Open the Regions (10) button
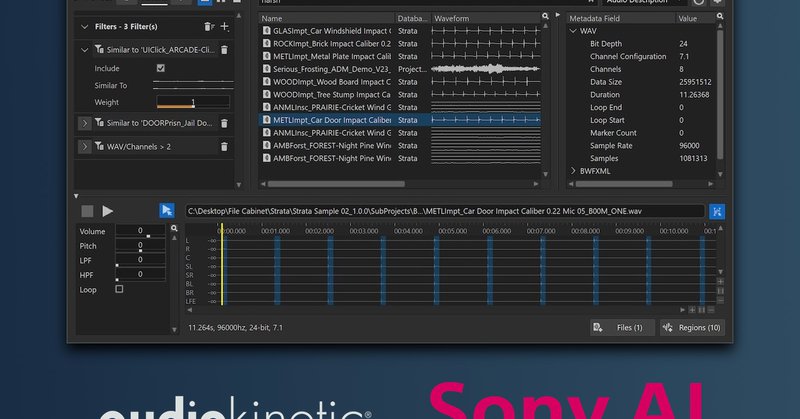800x419 pixels. 692,328
